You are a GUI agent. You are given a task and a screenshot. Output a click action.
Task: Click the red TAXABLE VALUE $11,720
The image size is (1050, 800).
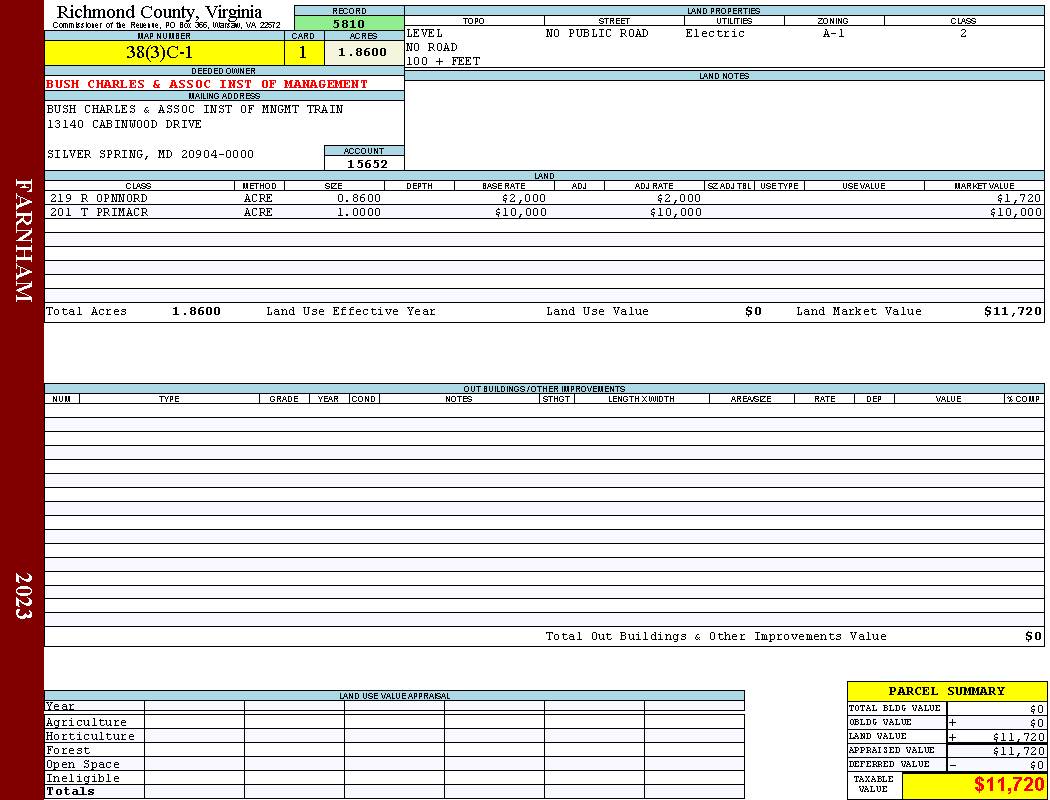(x=1008, y=784)
